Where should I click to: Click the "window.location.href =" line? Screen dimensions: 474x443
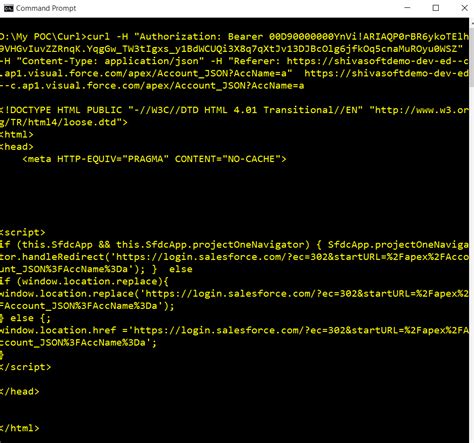pos(234,330)
